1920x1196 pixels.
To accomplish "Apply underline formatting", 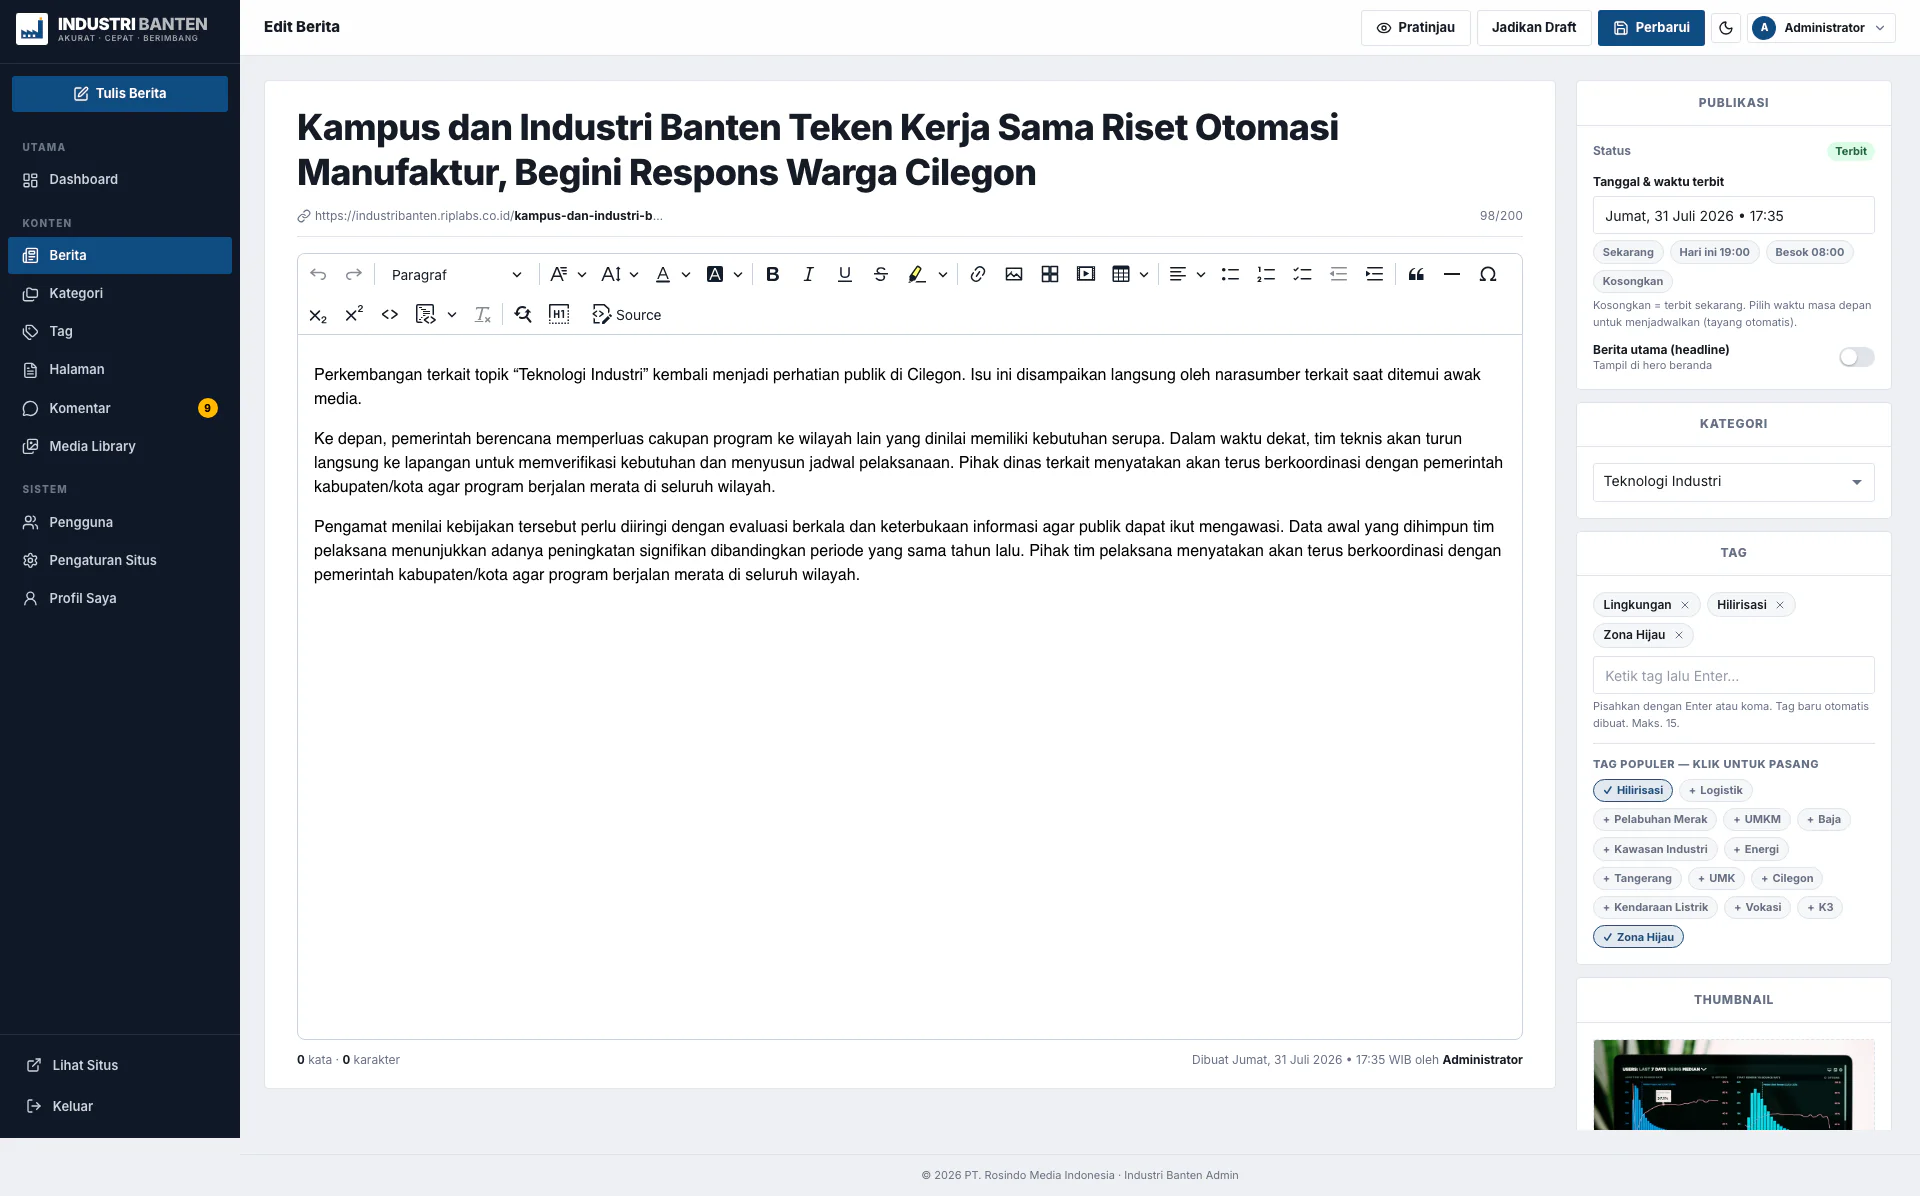I will click(844, 274).
